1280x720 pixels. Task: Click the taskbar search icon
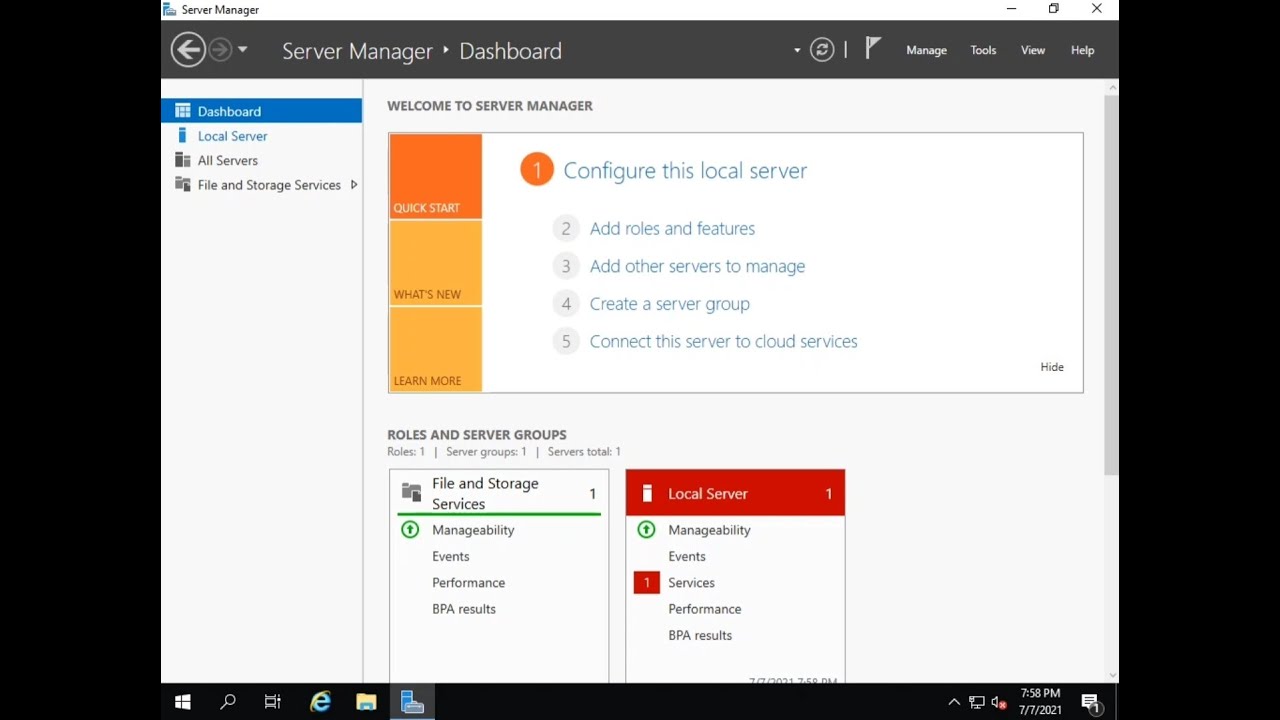pos(228,702)
